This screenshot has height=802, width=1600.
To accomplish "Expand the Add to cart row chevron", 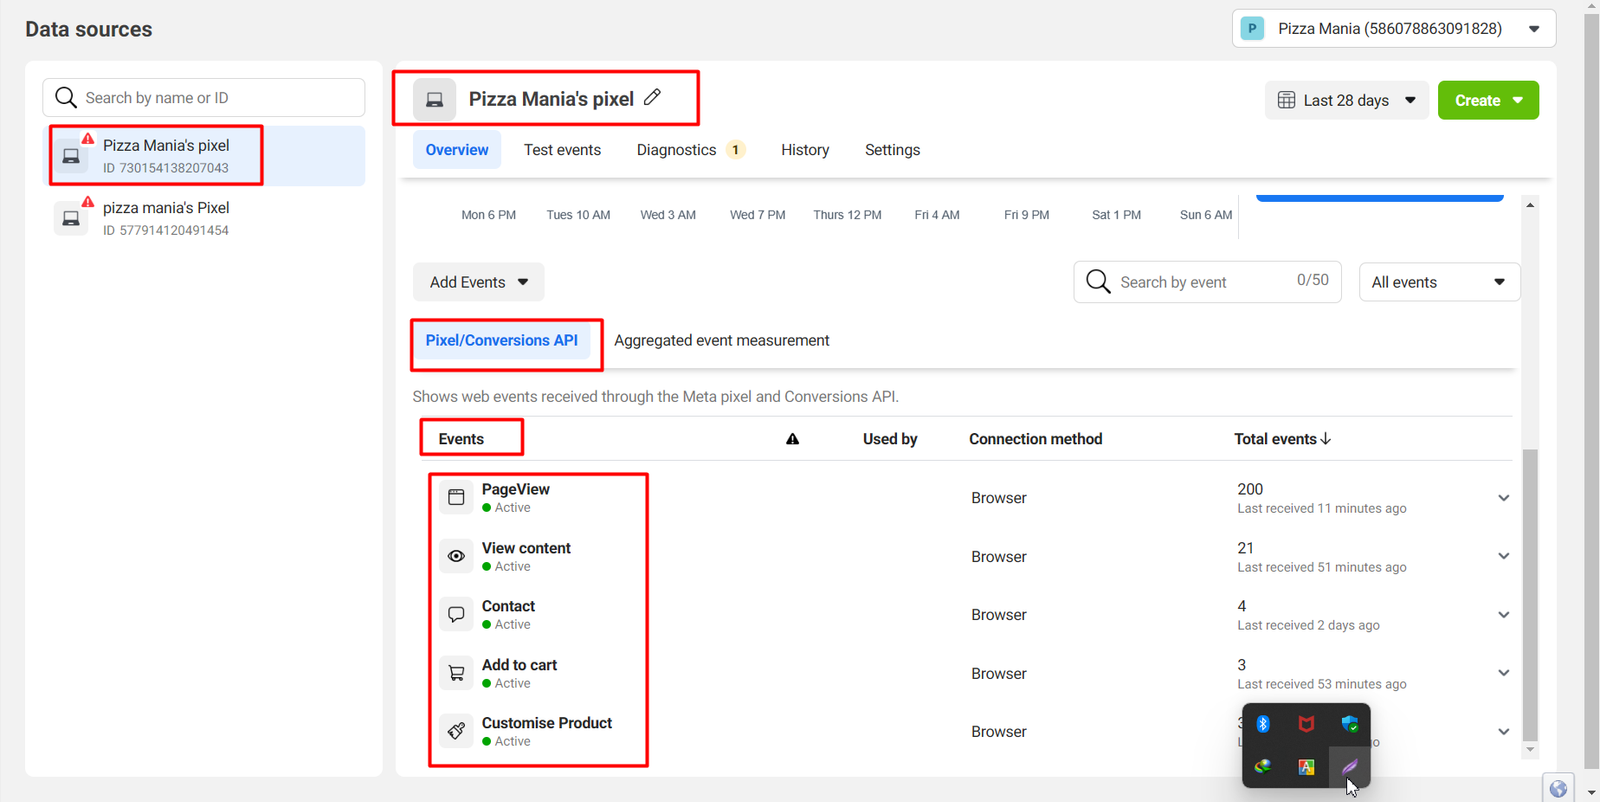I will click(1503, 673).
